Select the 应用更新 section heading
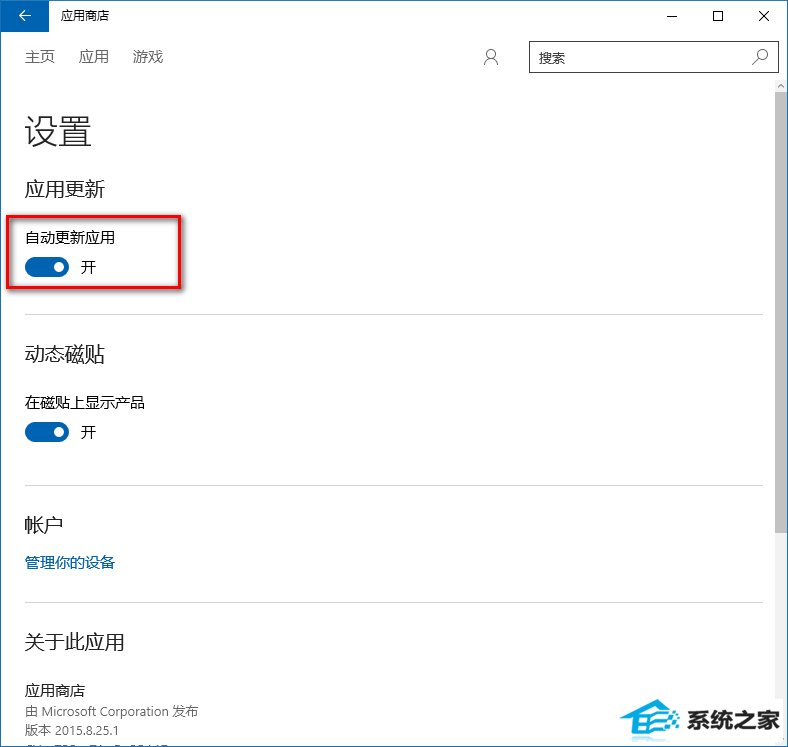Screen dimensions: 788x747 coord(65,189)
